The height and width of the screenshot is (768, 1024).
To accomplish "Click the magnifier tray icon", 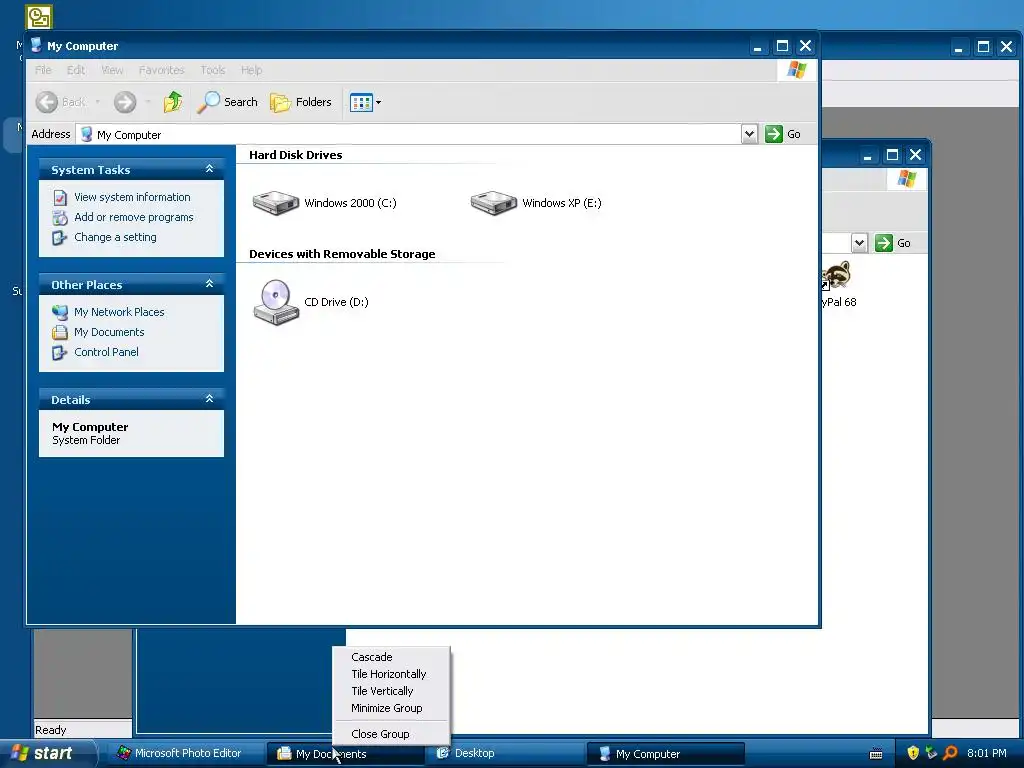I will tap(950, 754).
